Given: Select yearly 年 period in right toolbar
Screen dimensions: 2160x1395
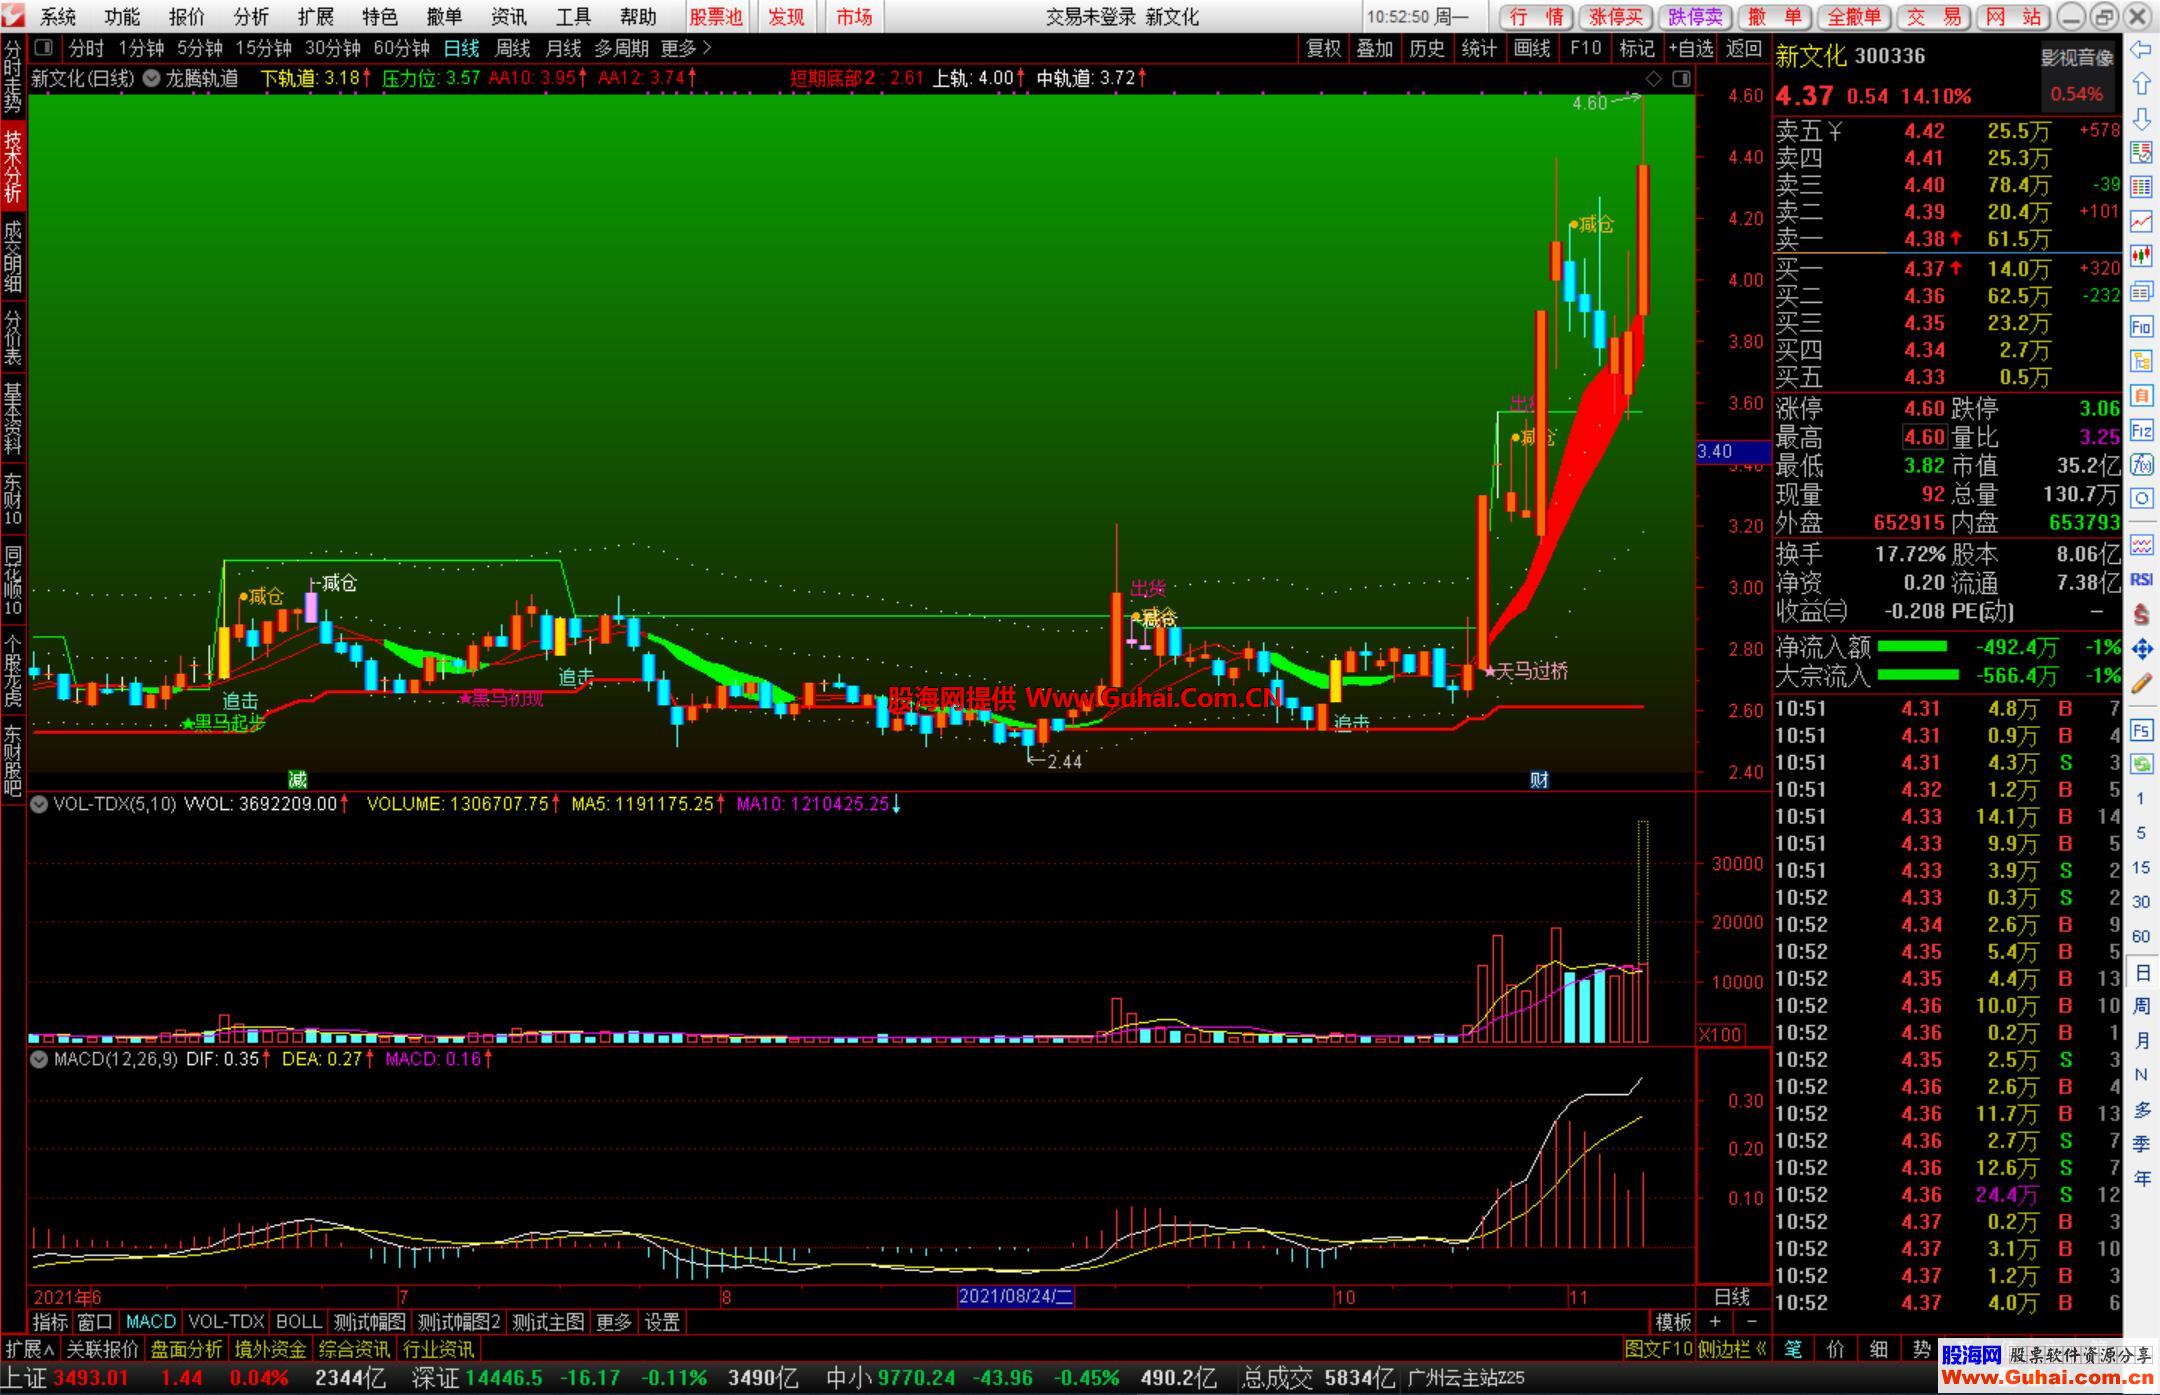Looking at the screenshot, I should [2141, 1178].
